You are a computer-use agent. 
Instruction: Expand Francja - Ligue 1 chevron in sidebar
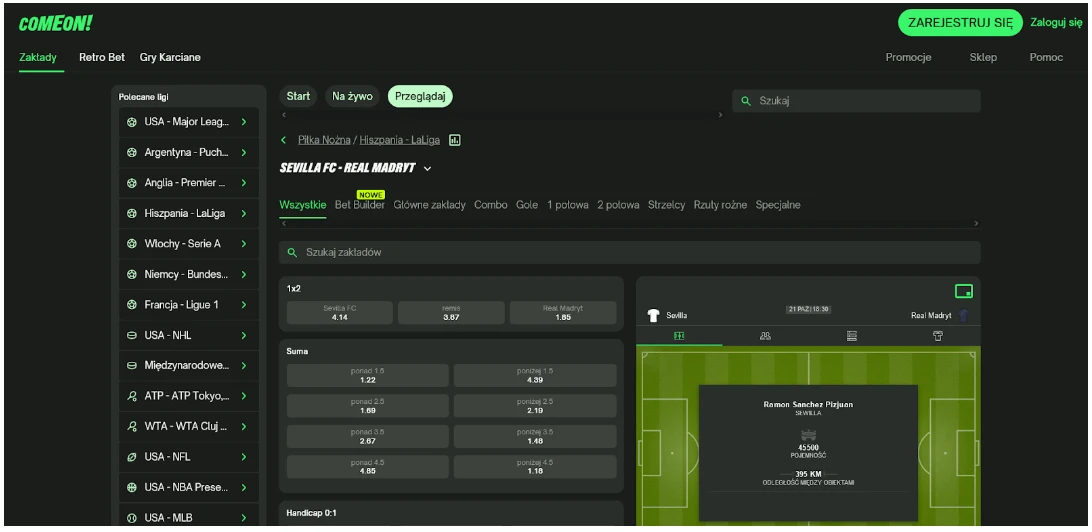pyautogui.click(x=244, y=305)
